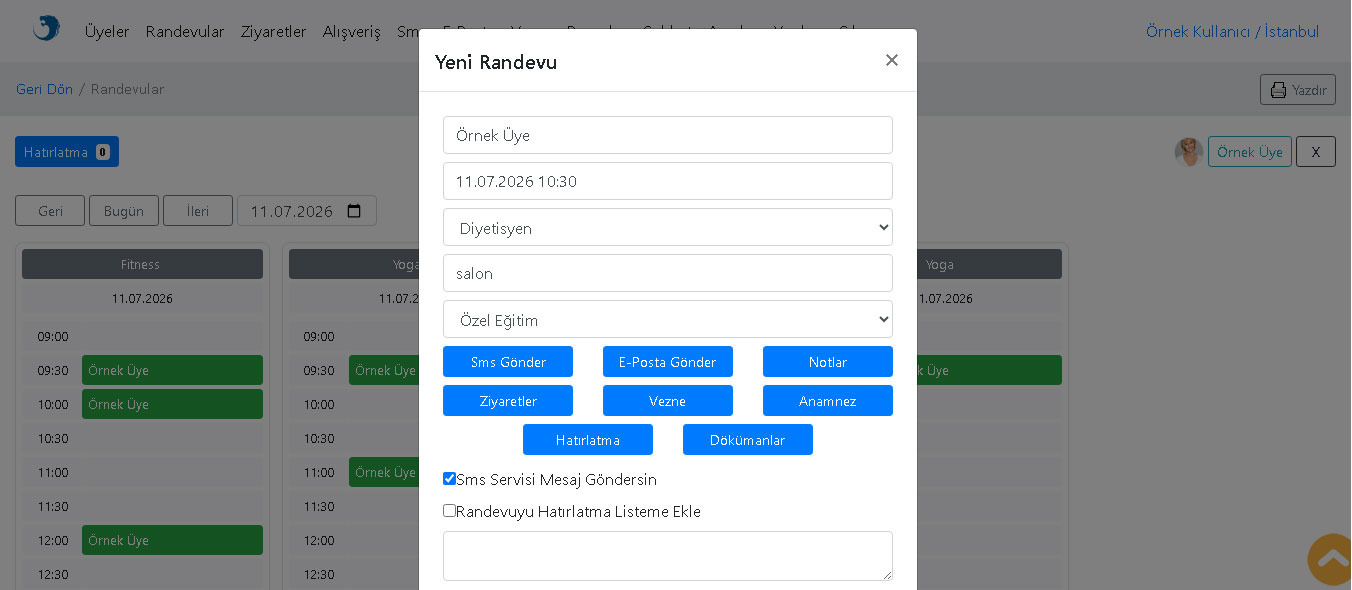The image size is (1352, 590).
Task: Open the calendar picker icon in date field
Action: click(x=354, y=211)
